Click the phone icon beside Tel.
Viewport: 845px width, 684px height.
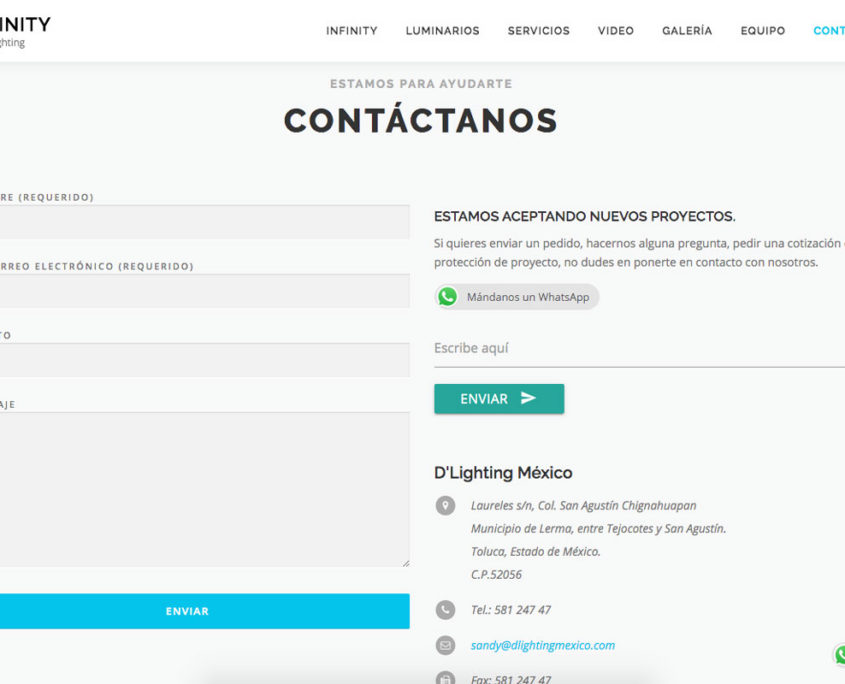coord(446,610)
